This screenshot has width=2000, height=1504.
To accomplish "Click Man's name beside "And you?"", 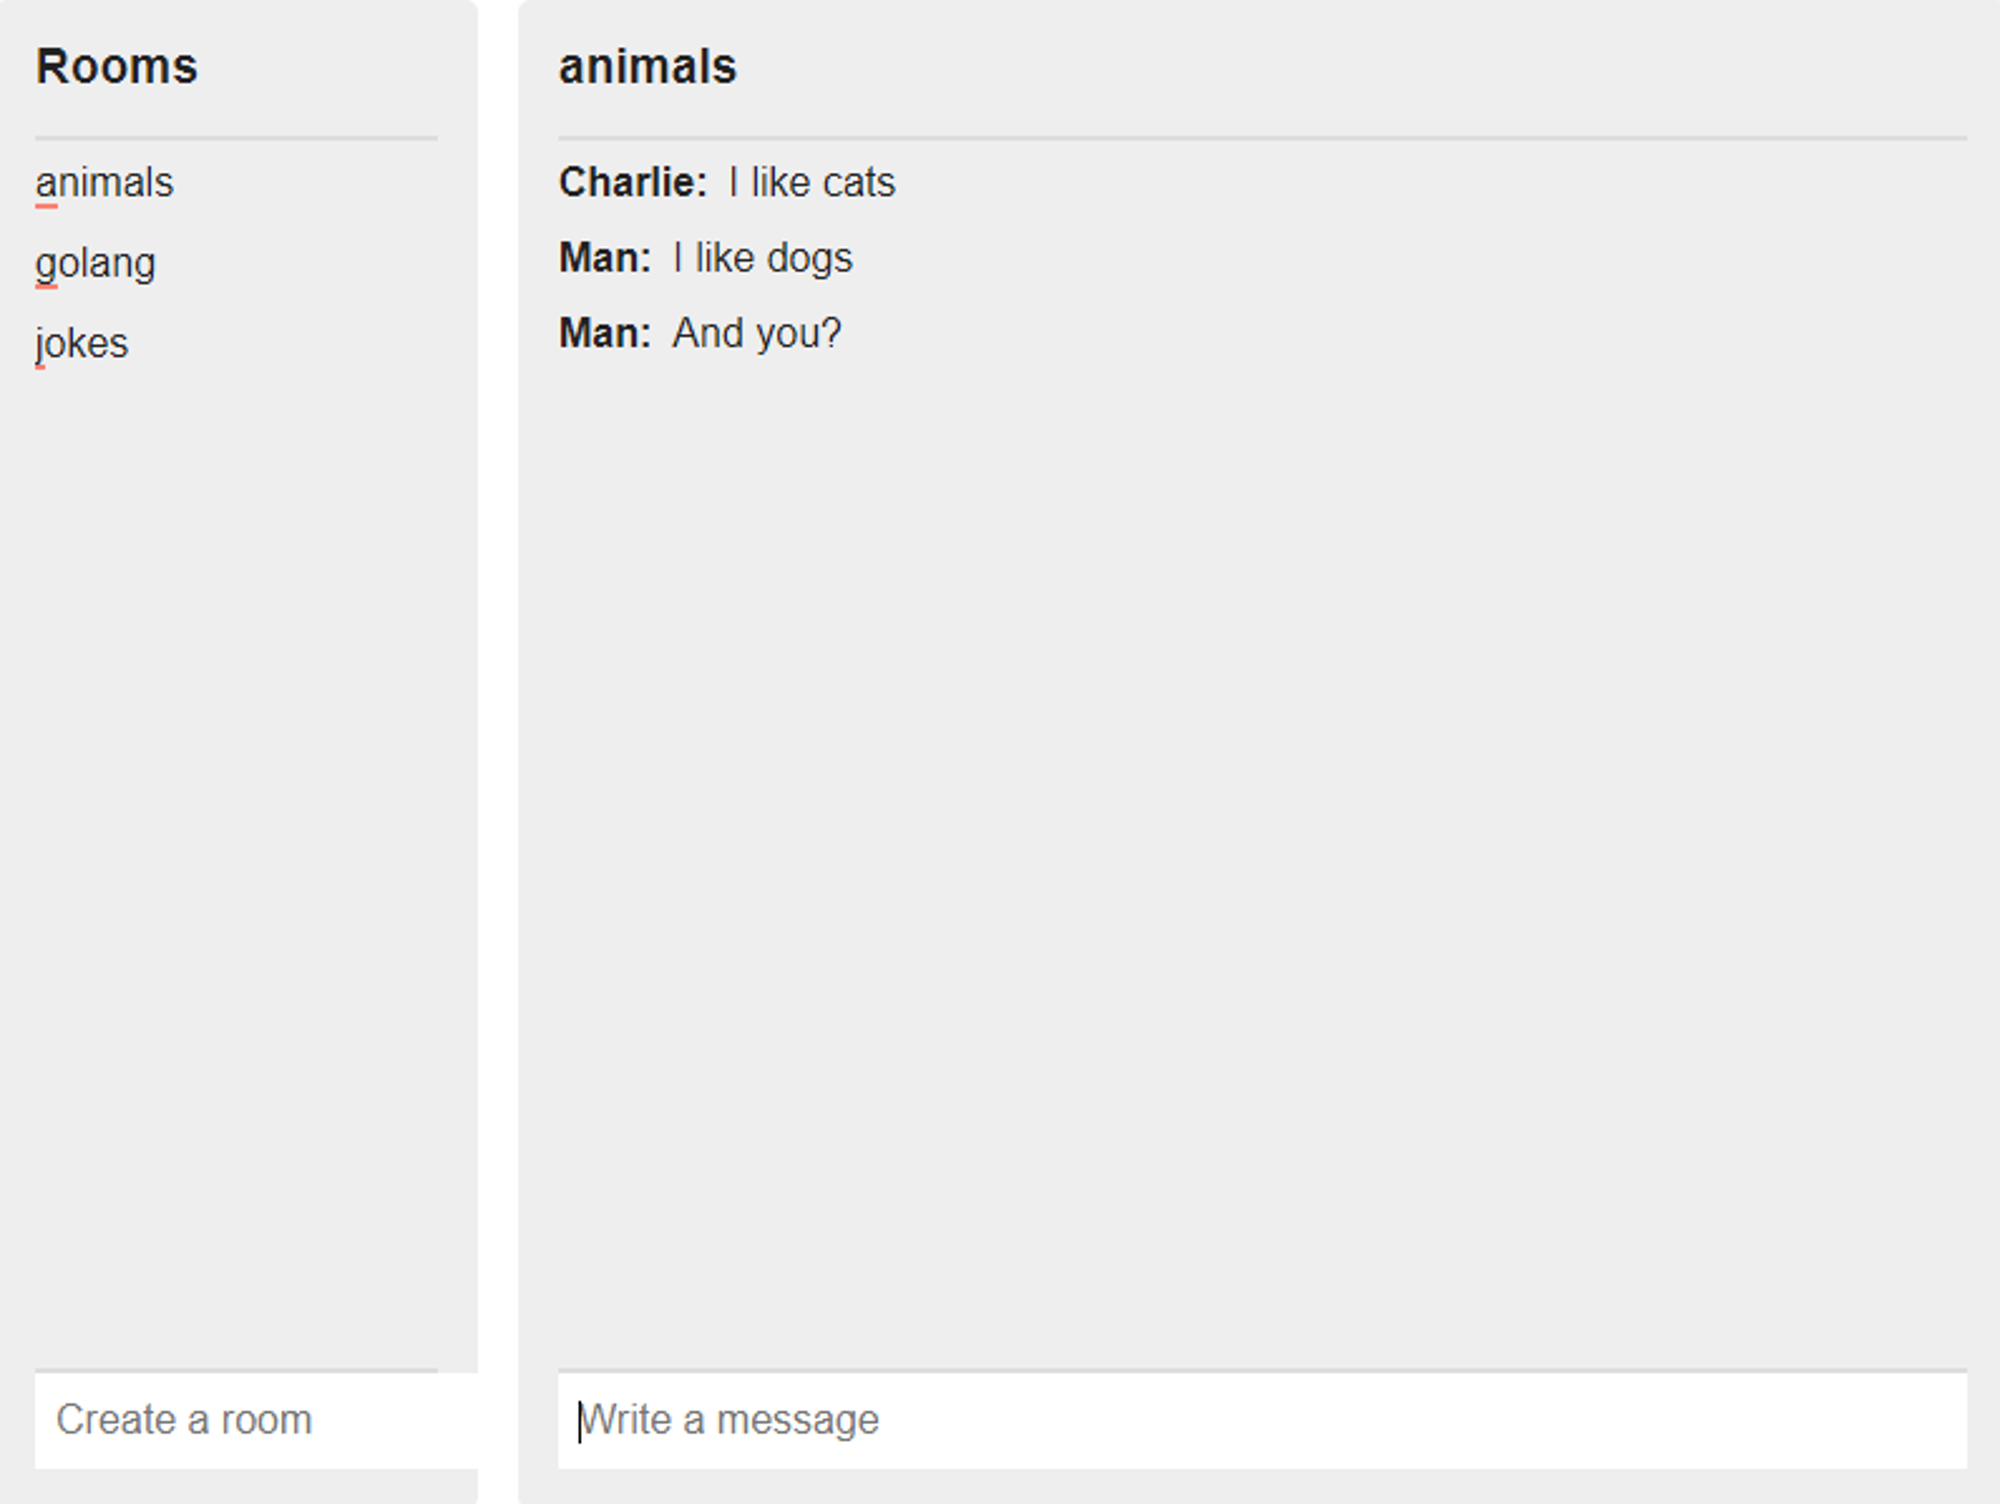I will (x=604, y=333).
